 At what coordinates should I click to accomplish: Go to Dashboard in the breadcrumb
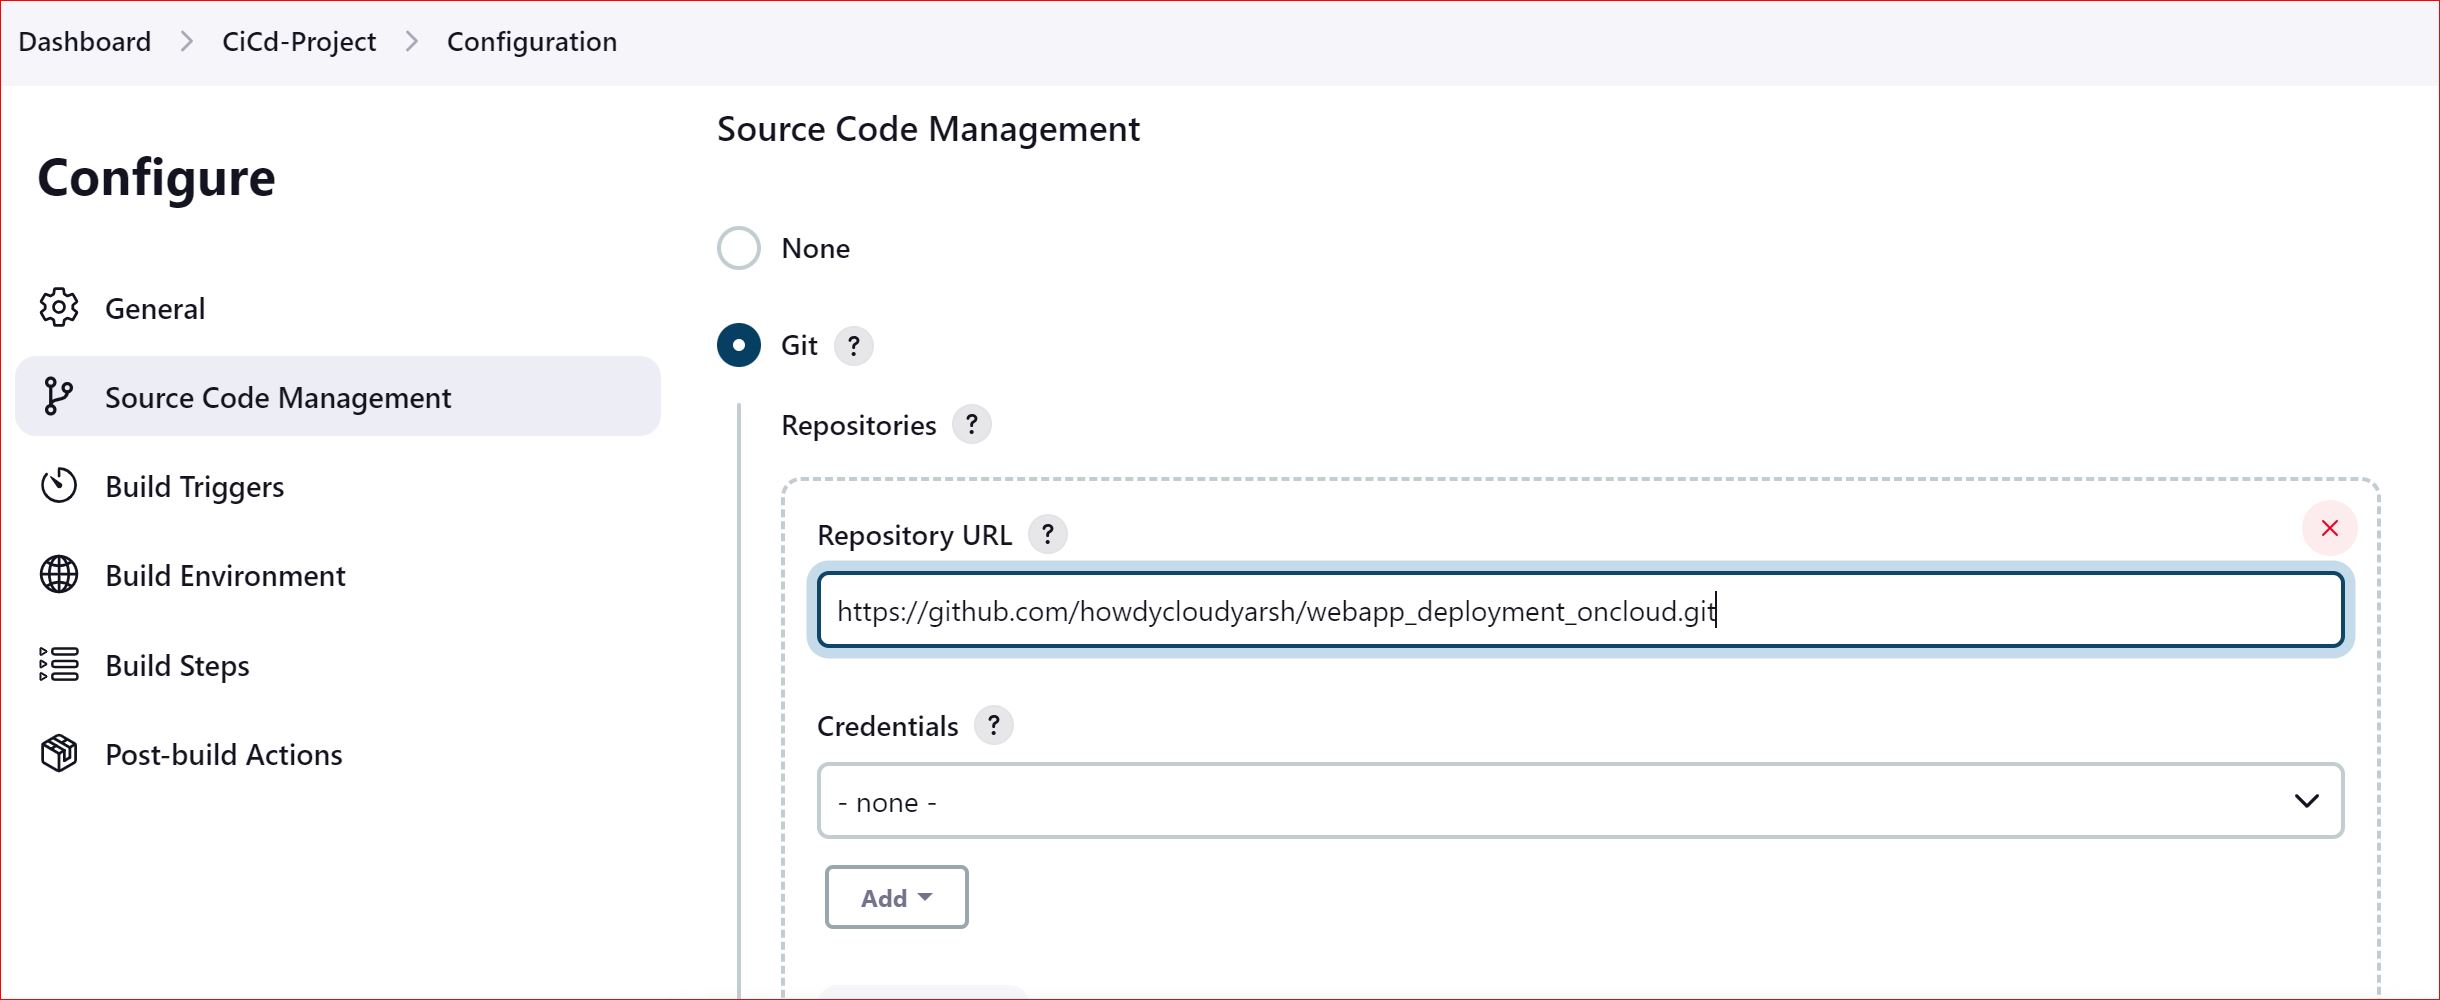(x=85, y=41)
